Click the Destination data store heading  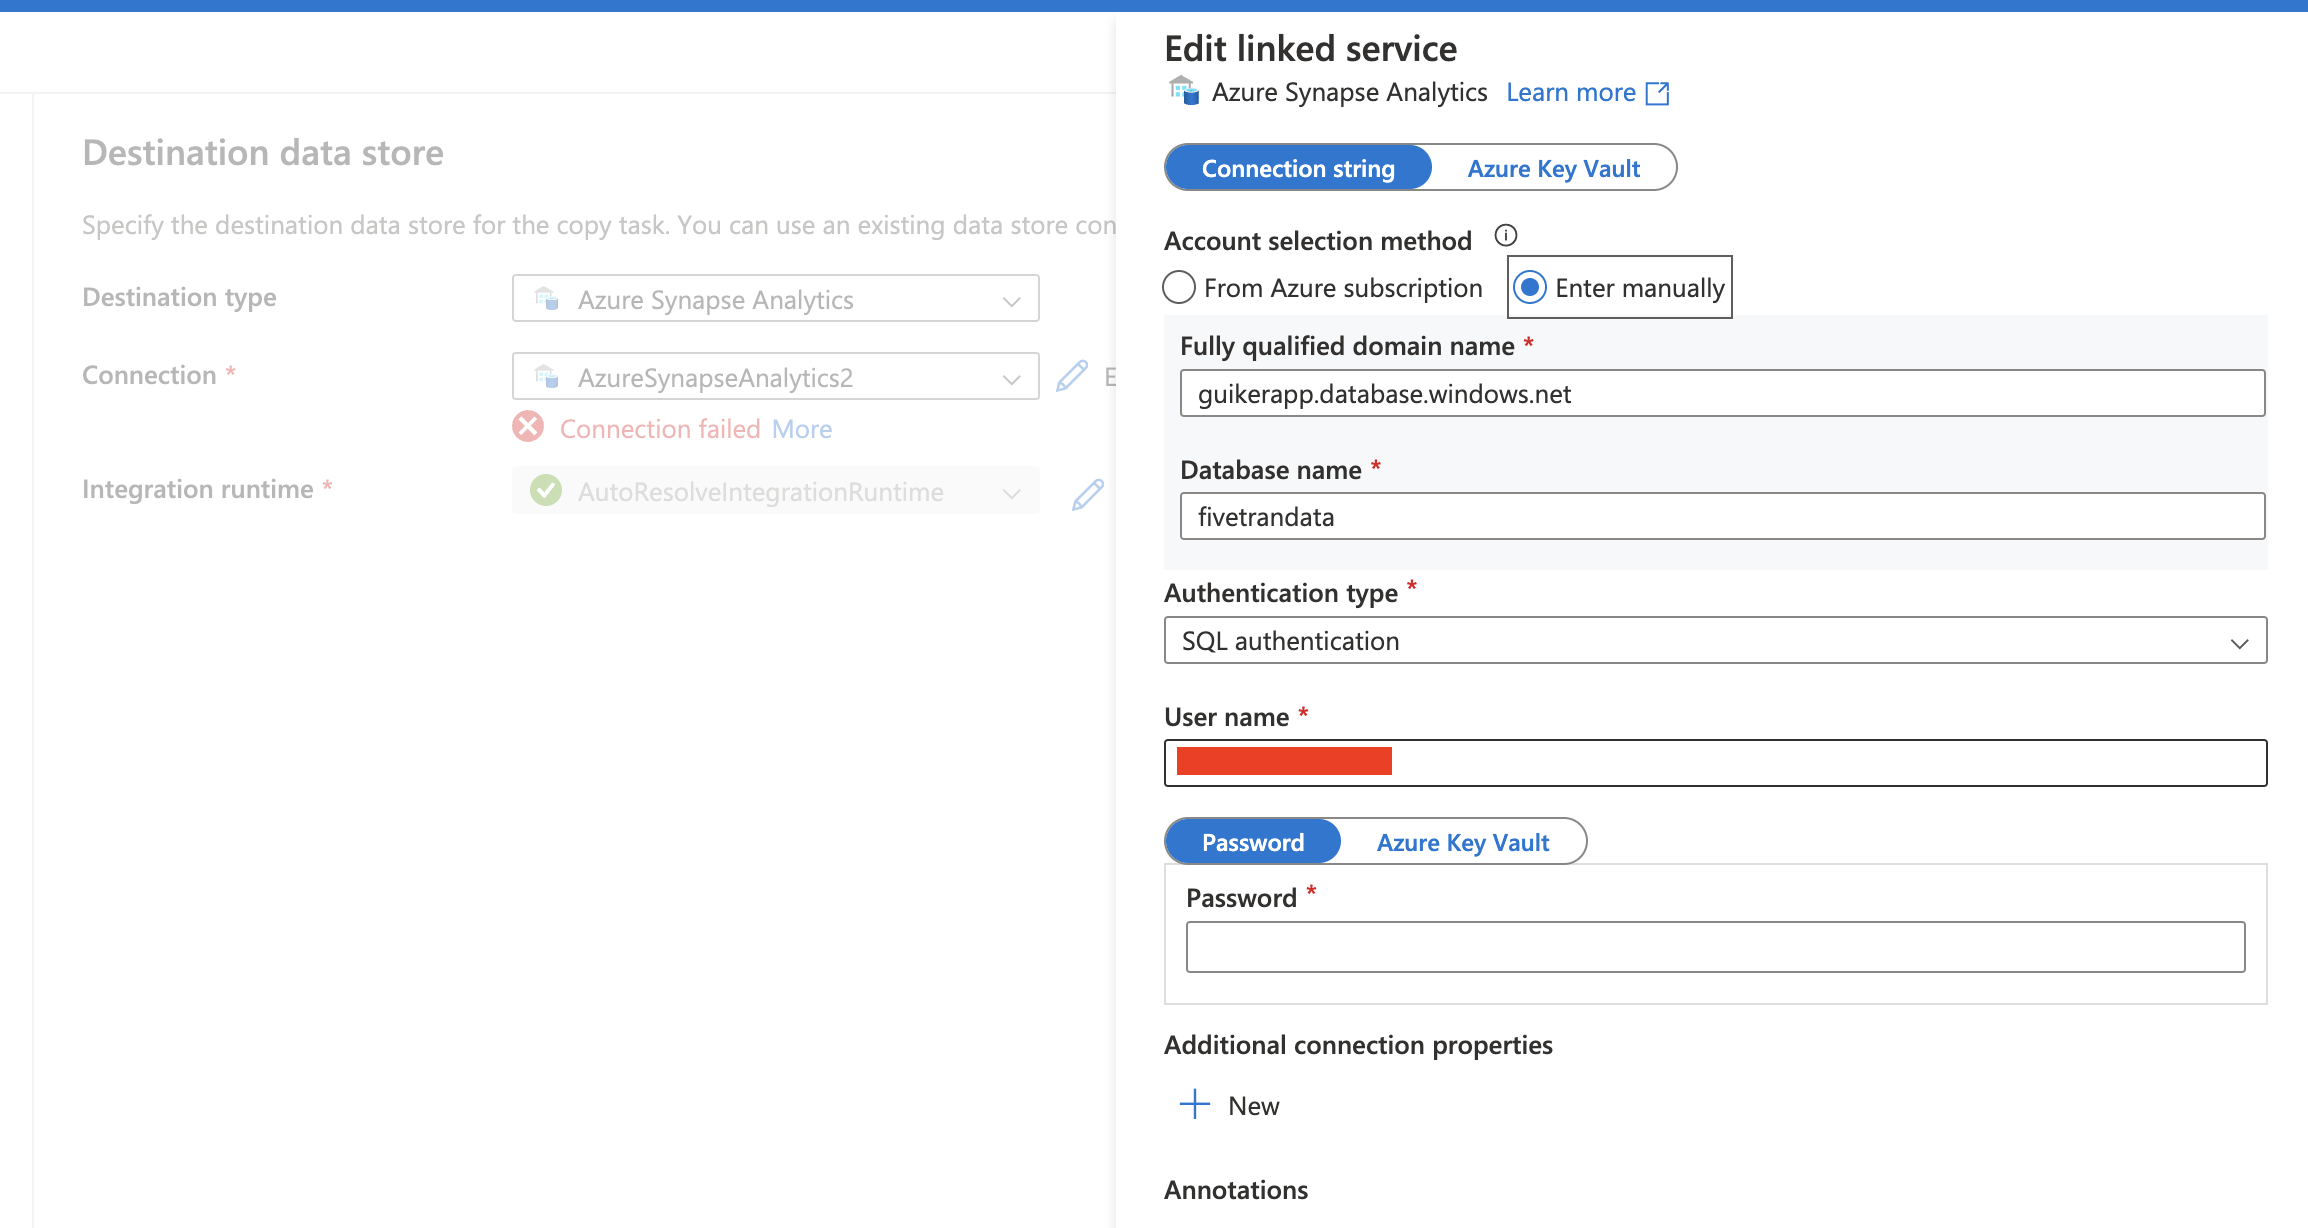coord(263,153)
